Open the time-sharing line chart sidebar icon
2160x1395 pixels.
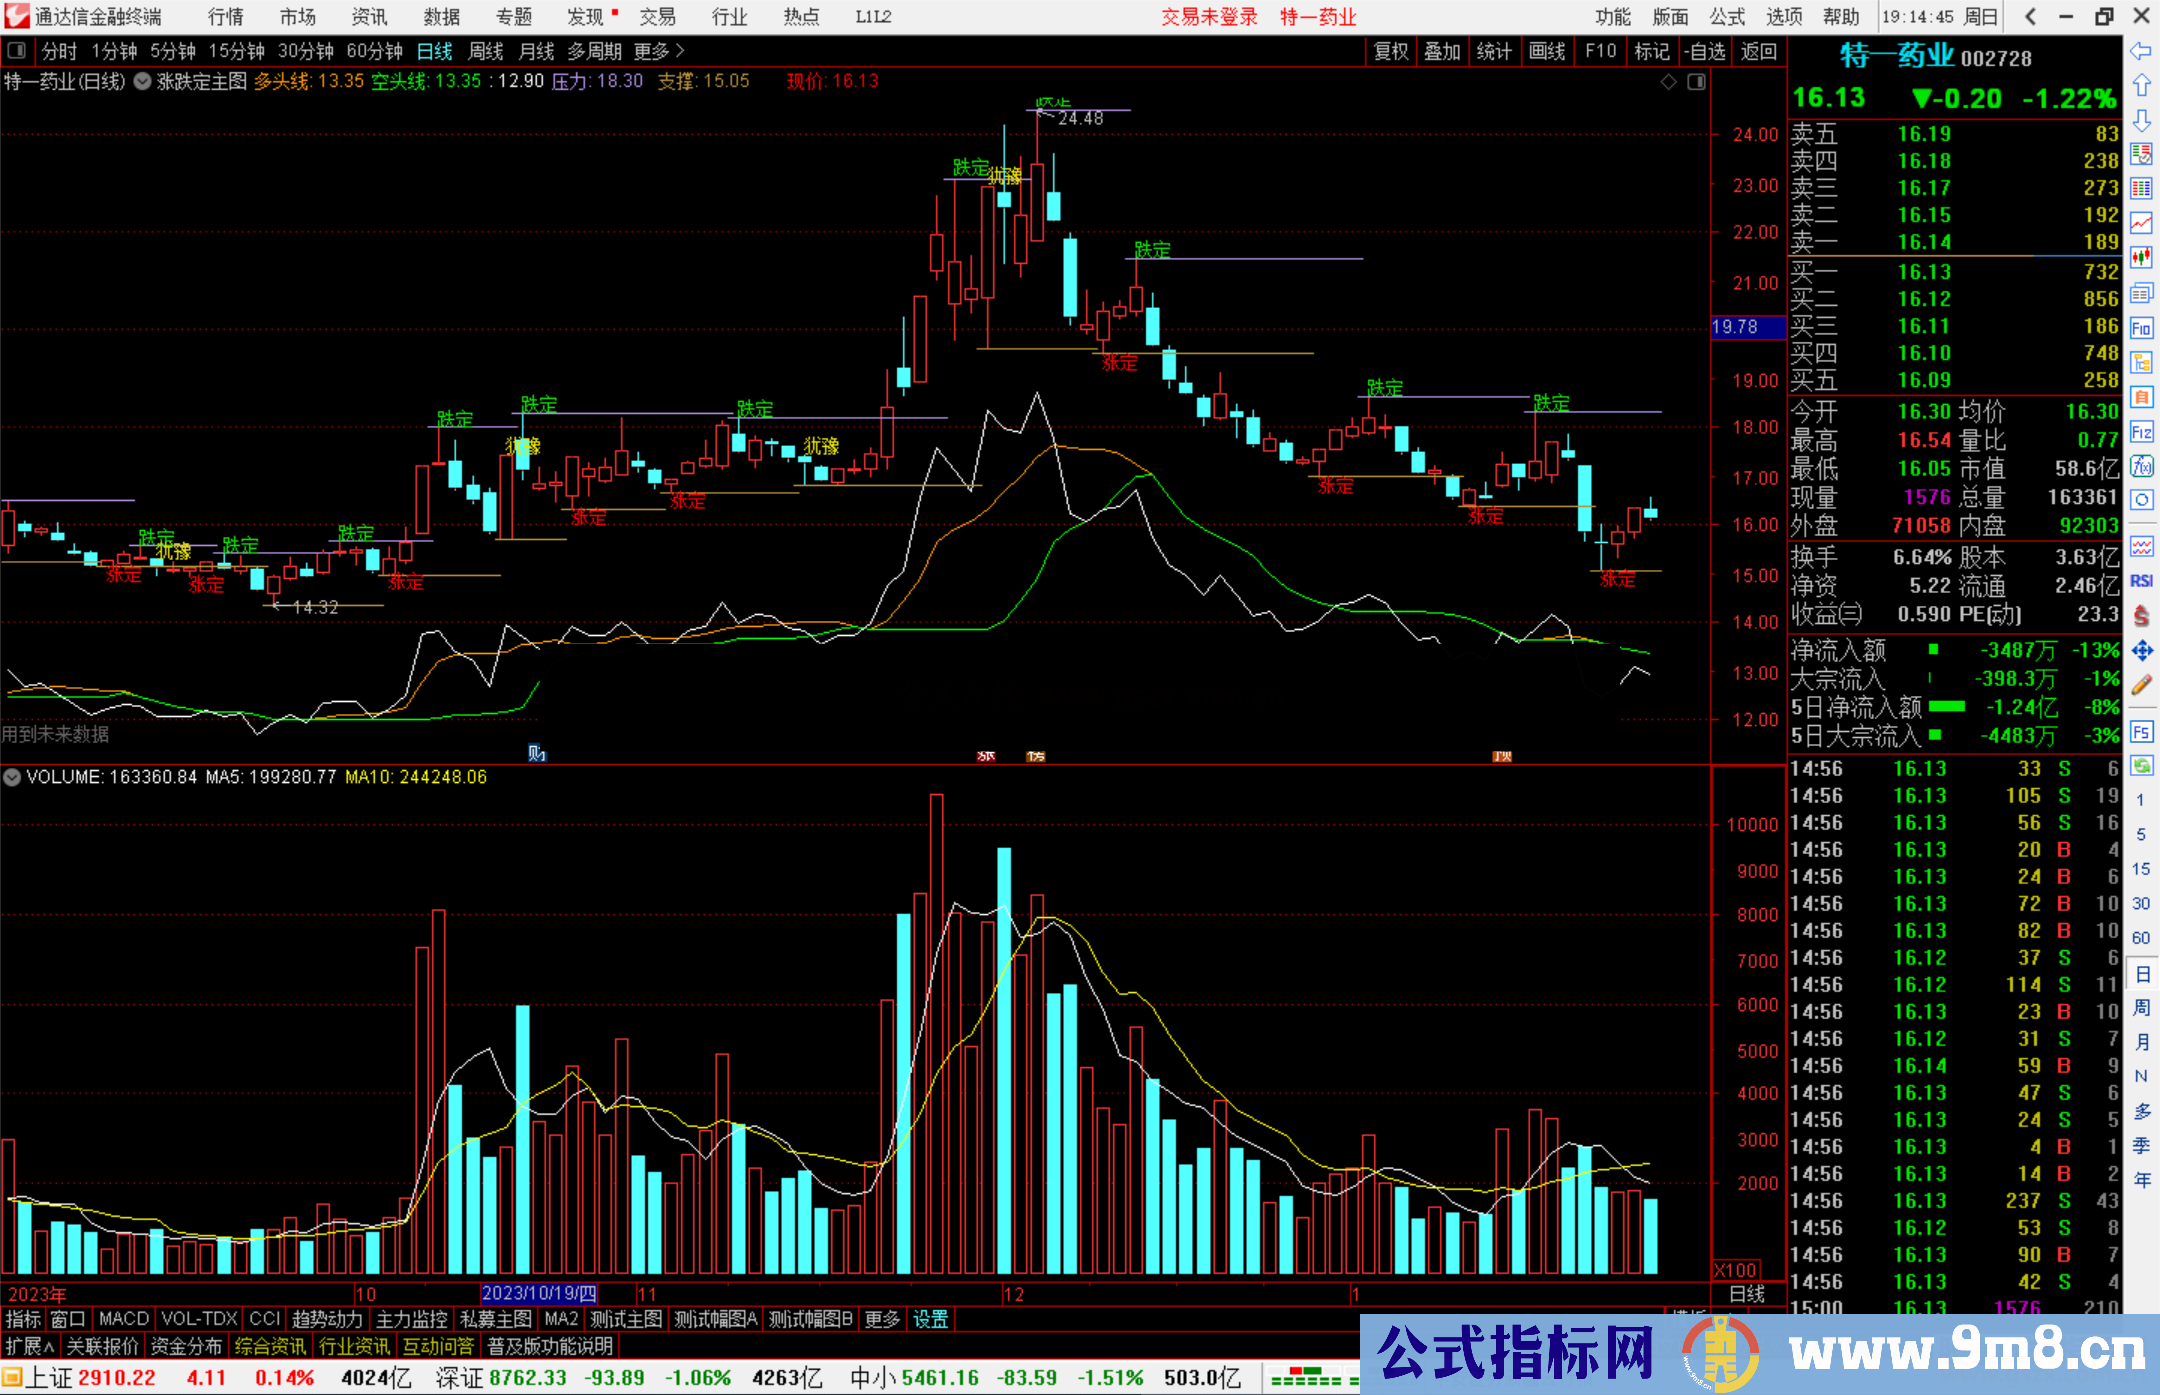coord(2141,223)
